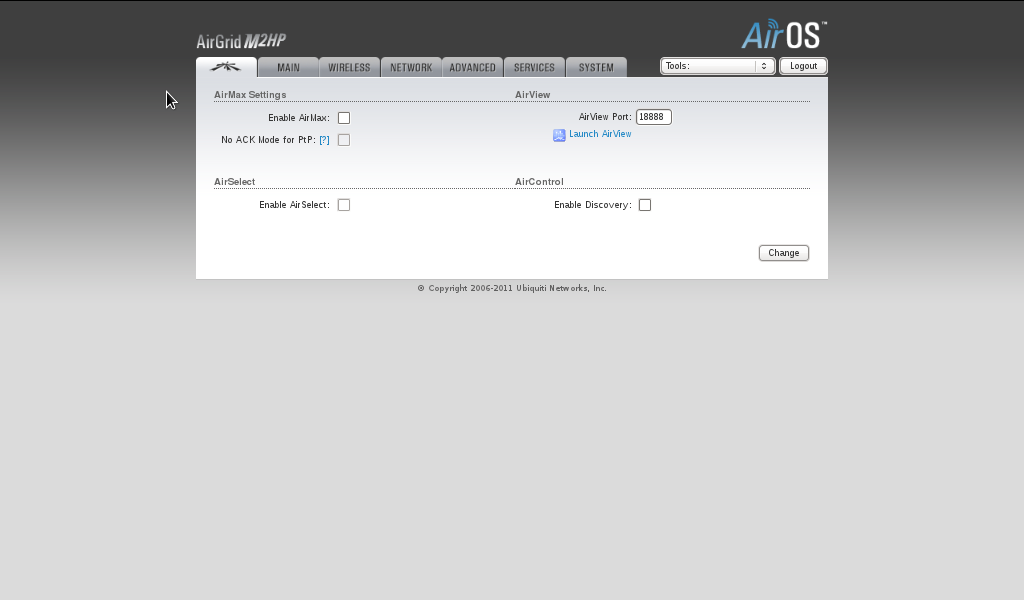Click the AirView Port input field
Screen dimensions: 1024x600
(654, 117)
